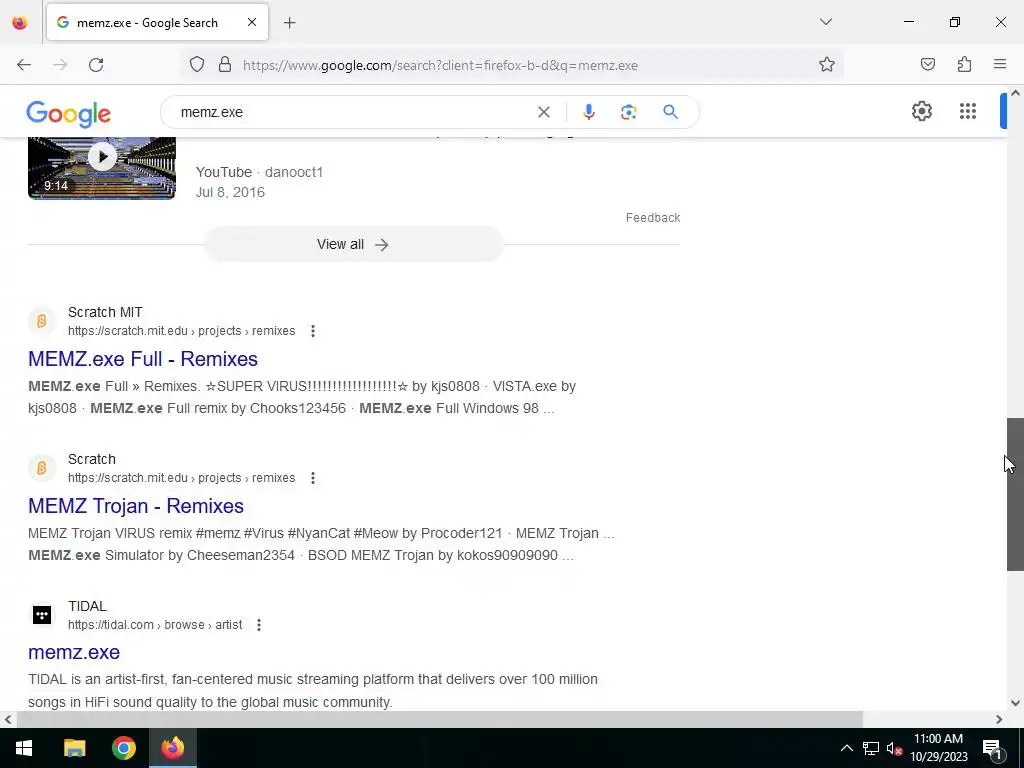Screen dimensions: 1024x768
Task: Click the horizontal scrollbar thumb
Action: (440, 719)
